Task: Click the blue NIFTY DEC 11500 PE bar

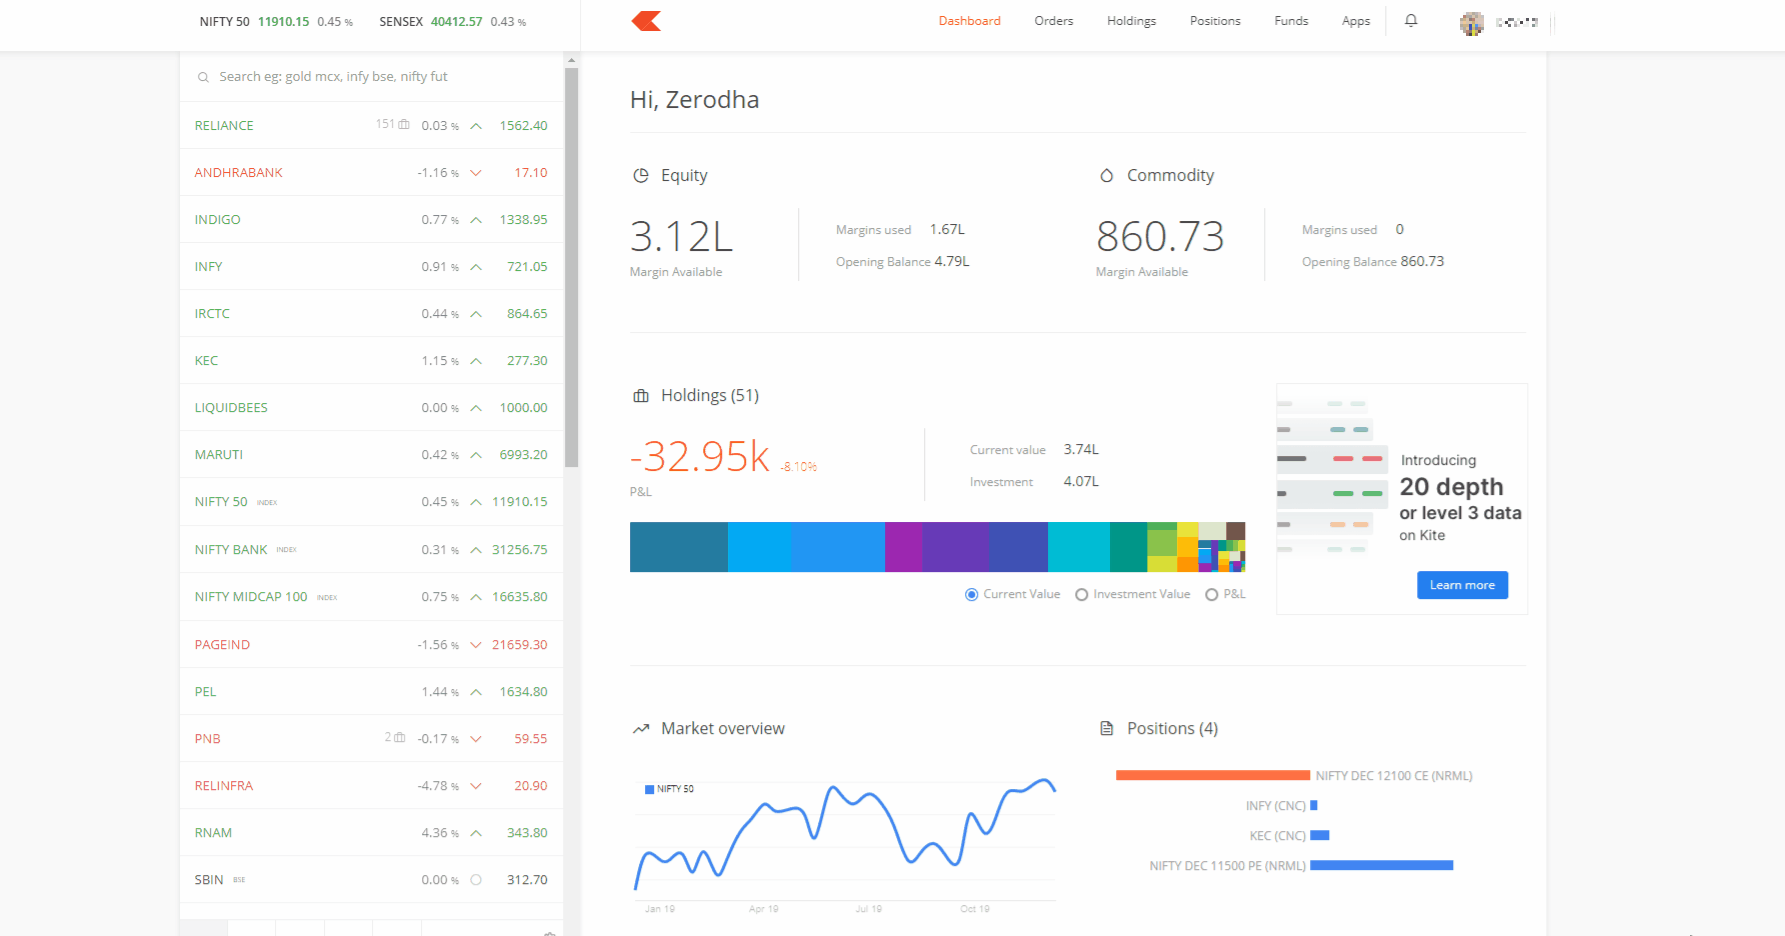Action: coord(1381,865)
